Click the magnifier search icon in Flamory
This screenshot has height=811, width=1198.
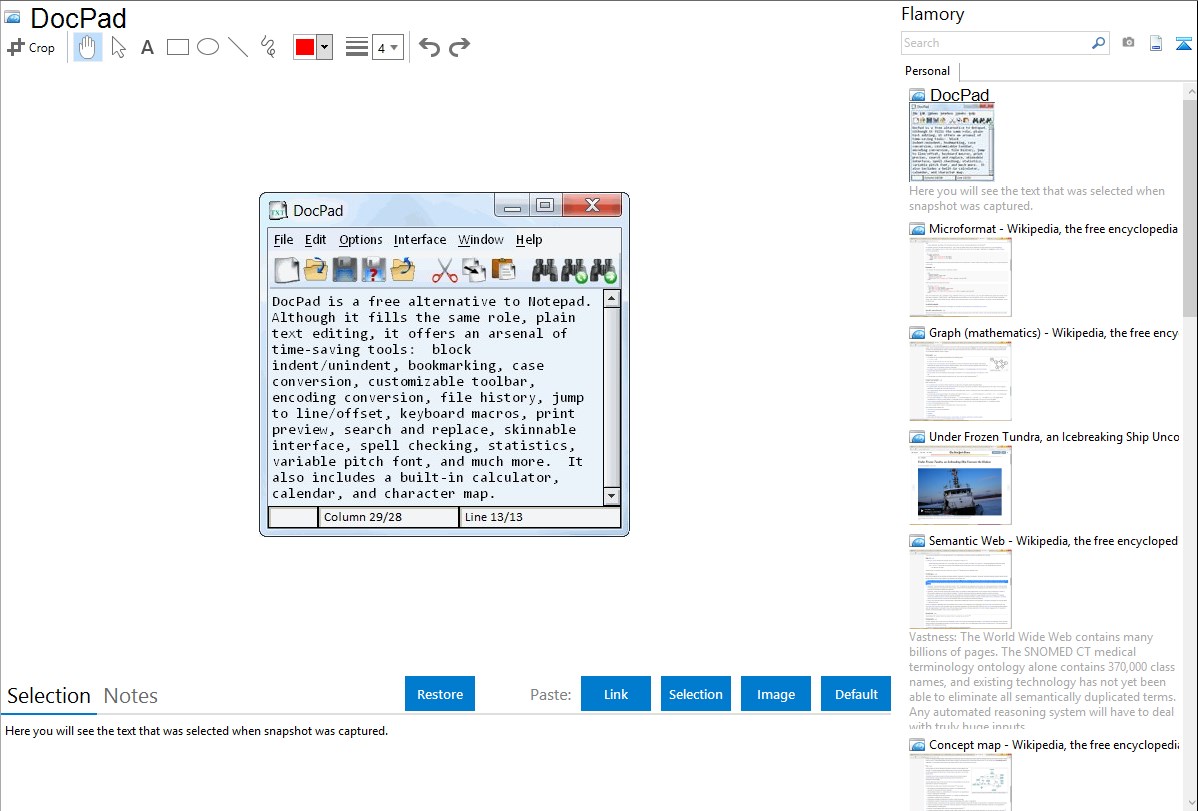[1098, 43]
